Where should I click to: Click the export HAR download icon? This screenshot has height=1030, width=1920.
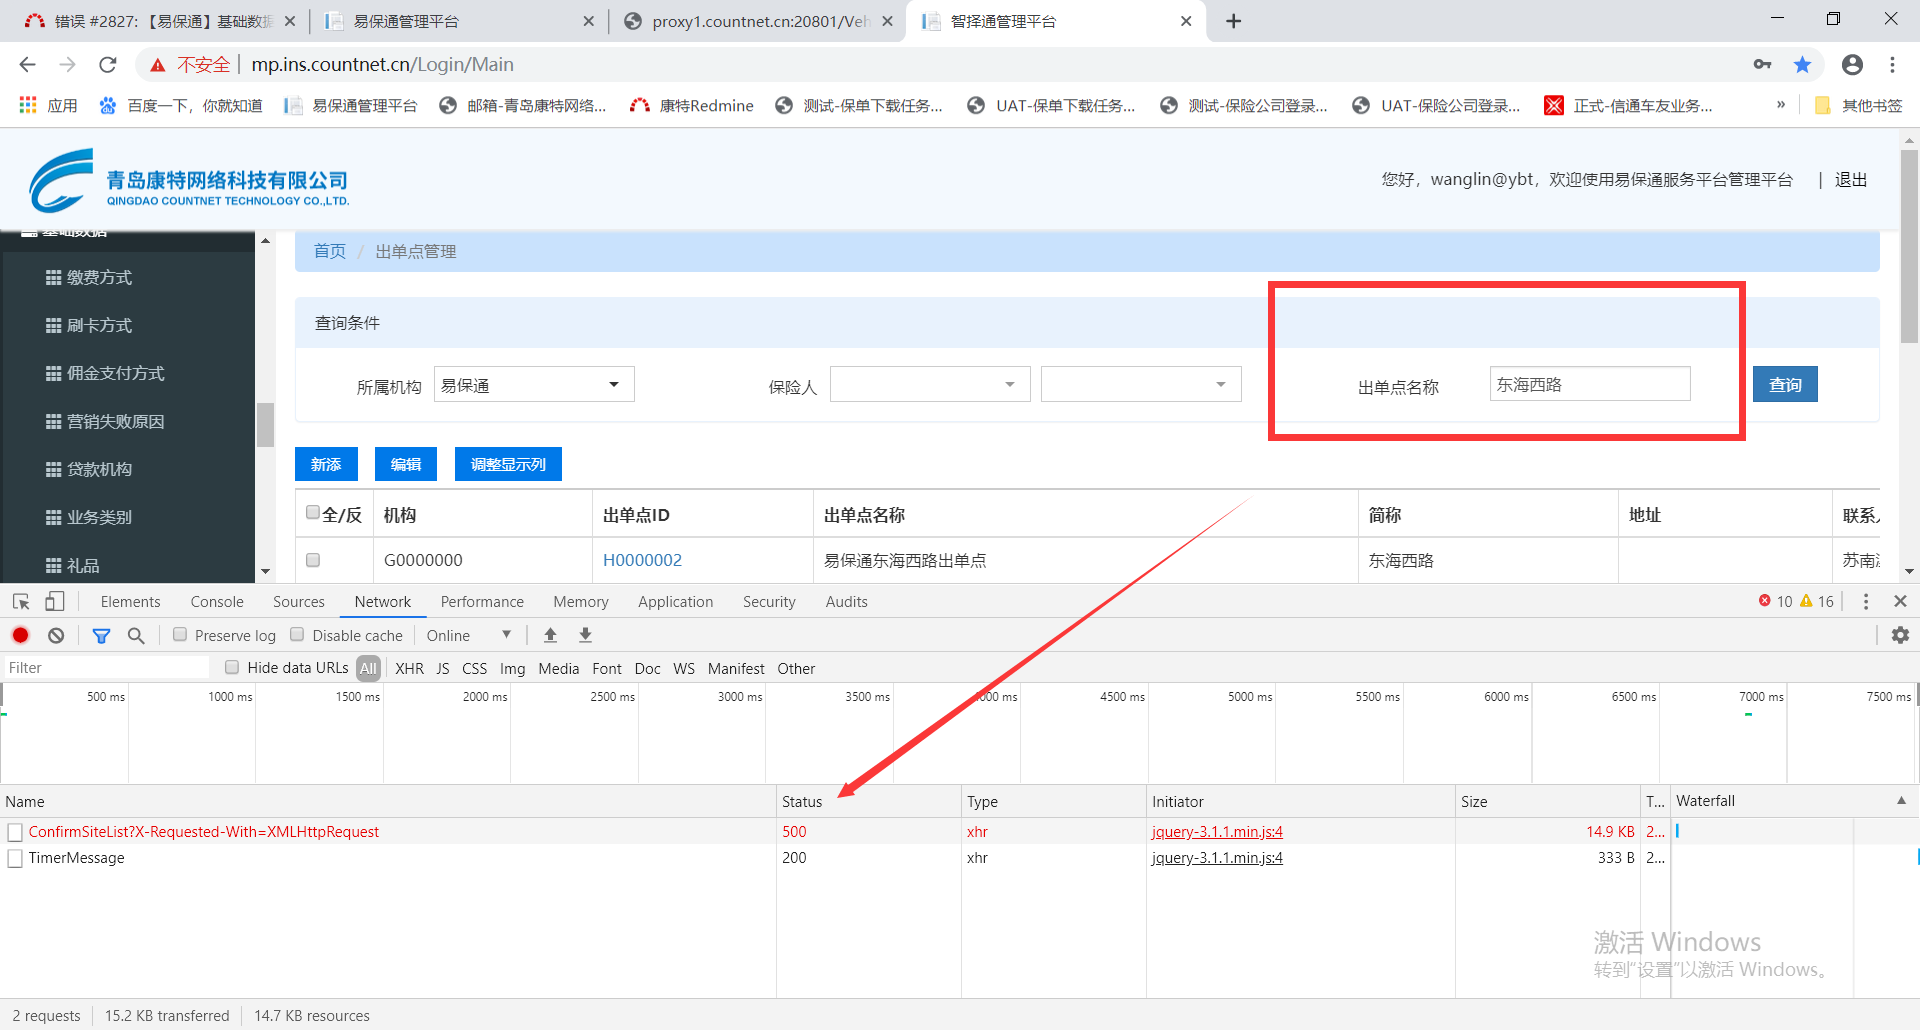pyautogui.click(x=586, y=635)
